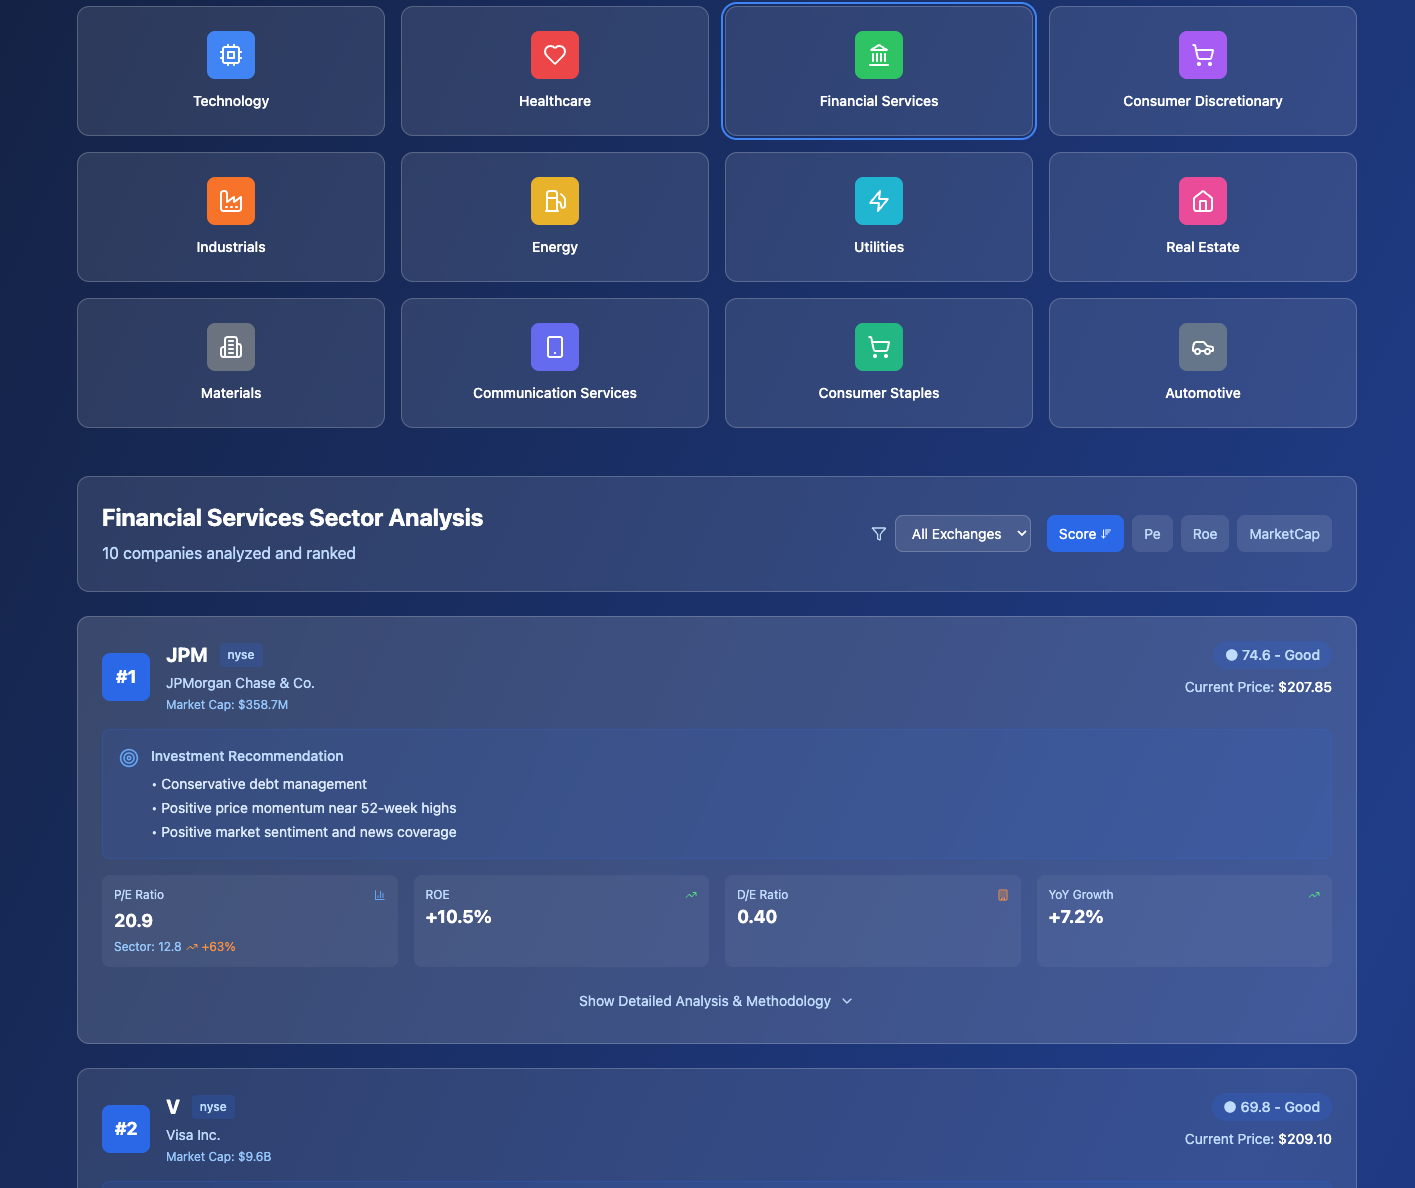Click the gray Materials building icon
This screenshot has width=1415, height=1188.
(x=231, y=347)
